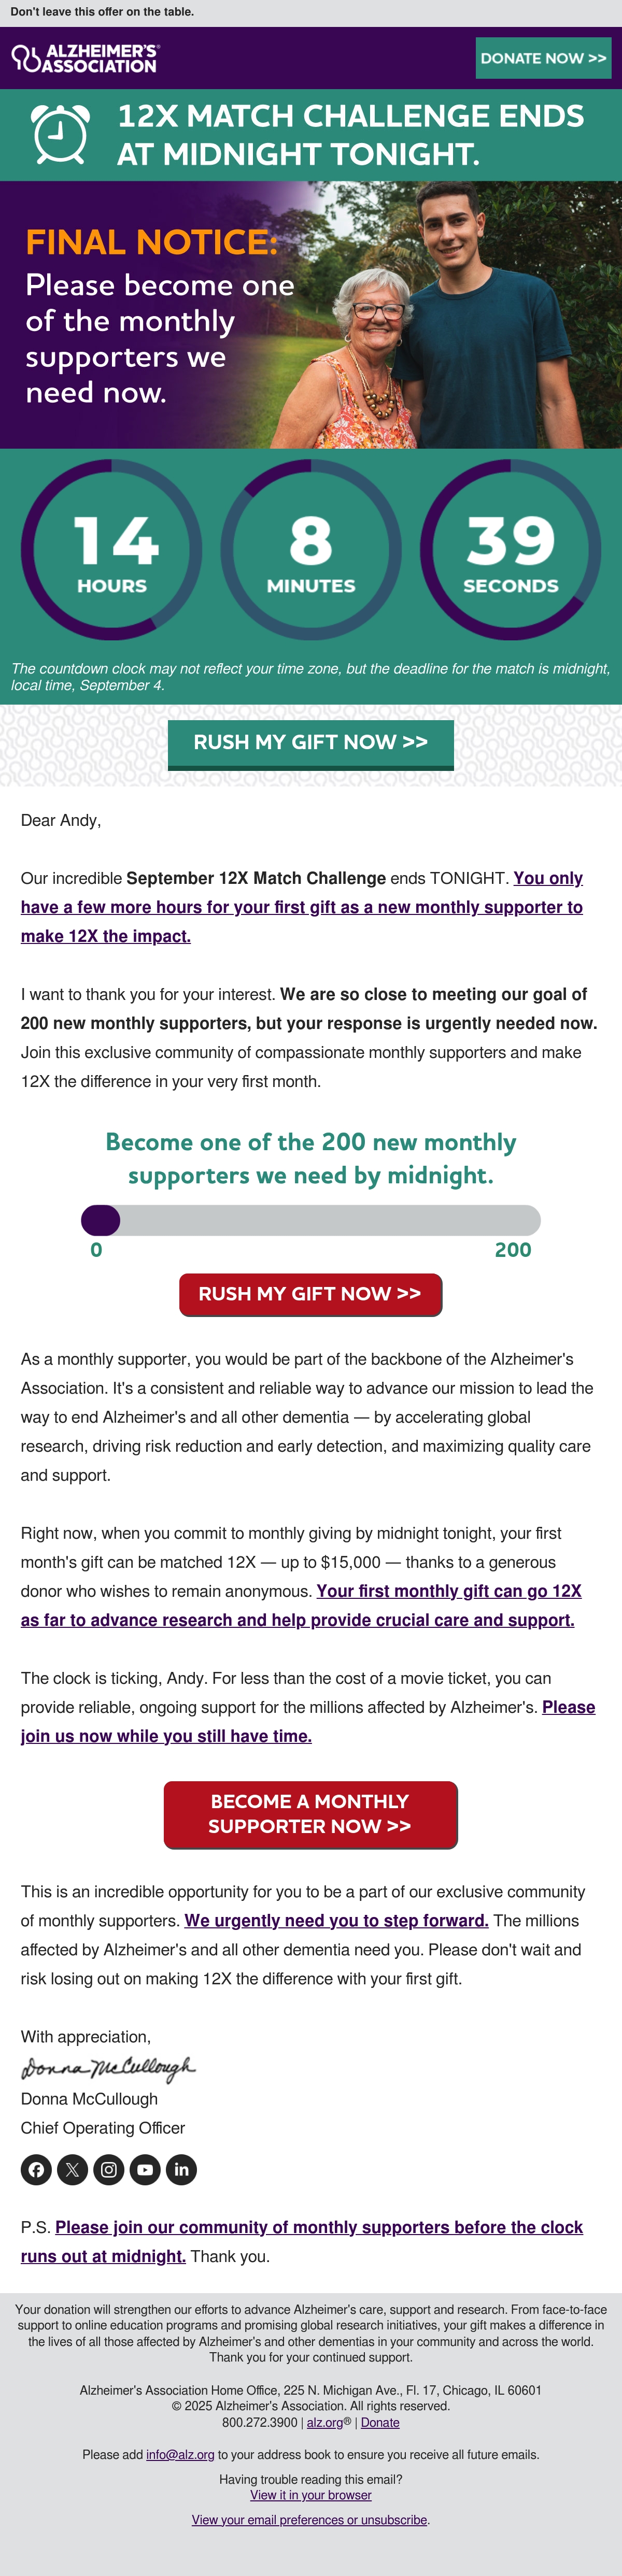This screenshot has height=2576, width=622.
Task: Click the supporter goal progress bar
Action: (x=310, y=1220)
